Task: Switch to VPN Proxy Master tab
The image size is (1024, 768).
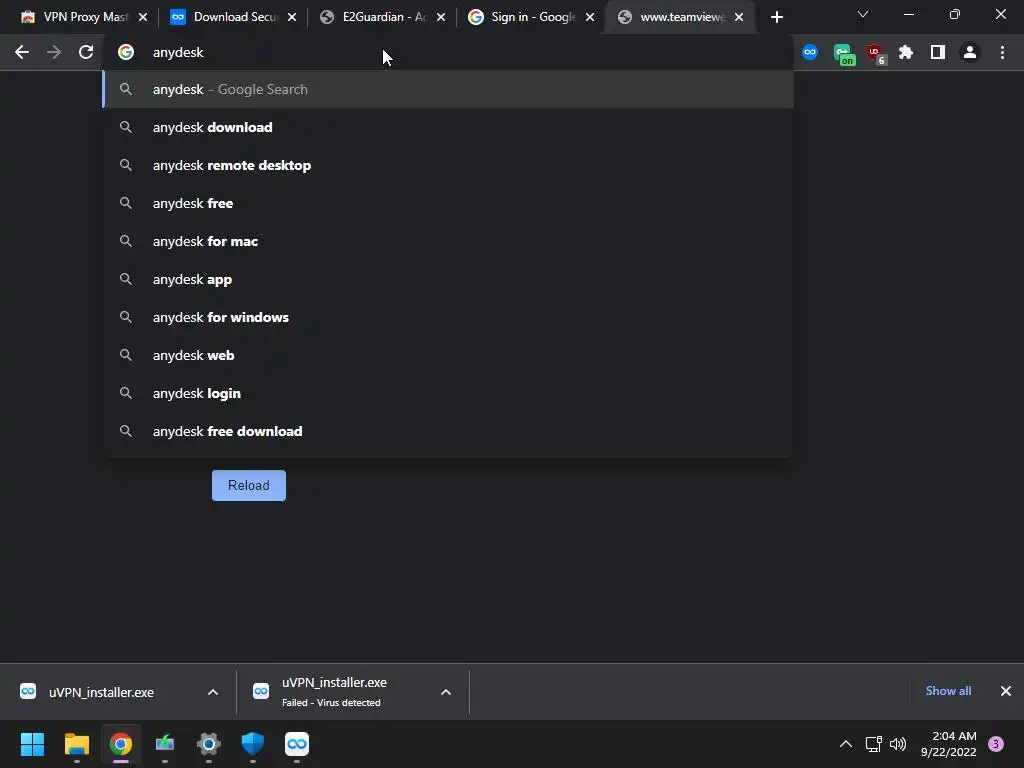Action: coord(84,17)
